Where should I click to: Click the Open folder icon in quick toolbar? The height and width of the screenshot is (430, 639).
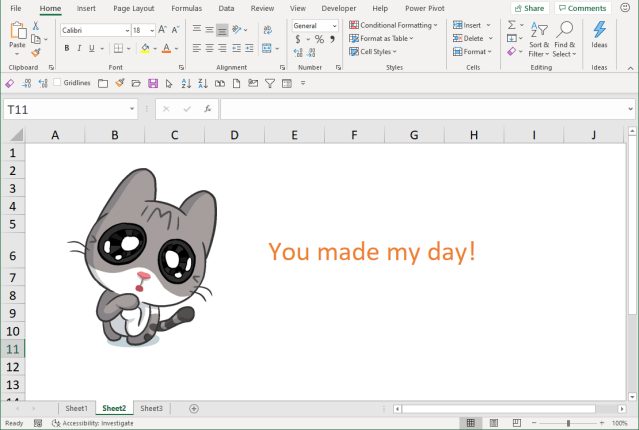click(136, 84)
